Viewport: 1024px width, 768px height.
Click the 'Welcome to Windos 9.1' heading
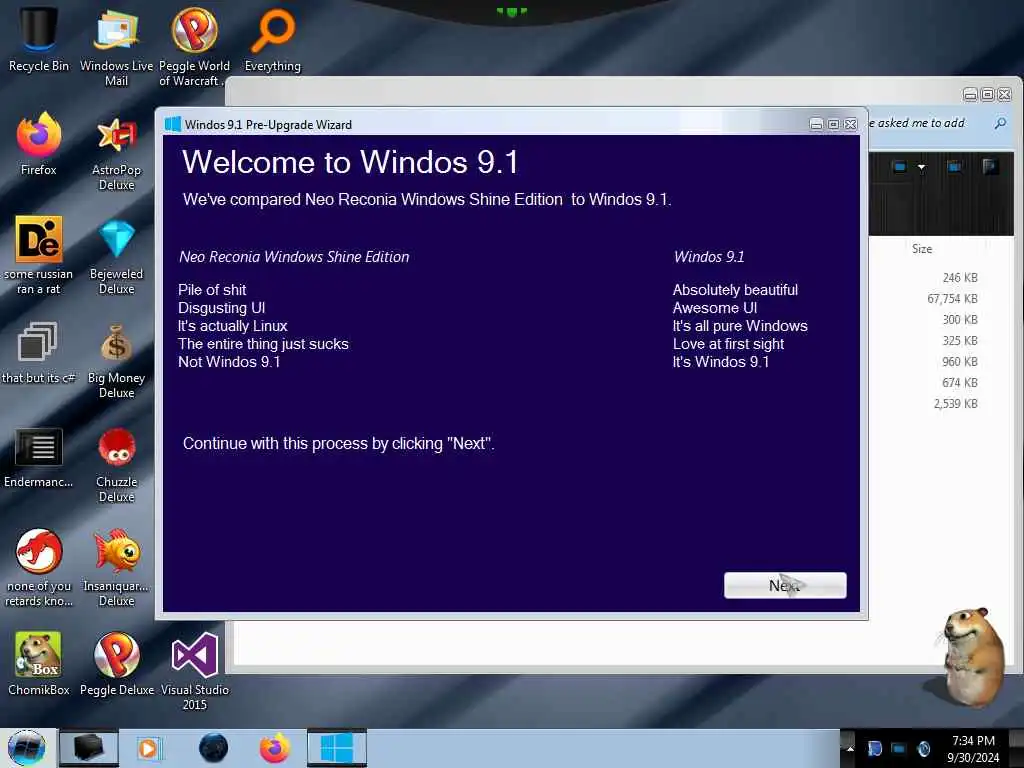point(350,162)
